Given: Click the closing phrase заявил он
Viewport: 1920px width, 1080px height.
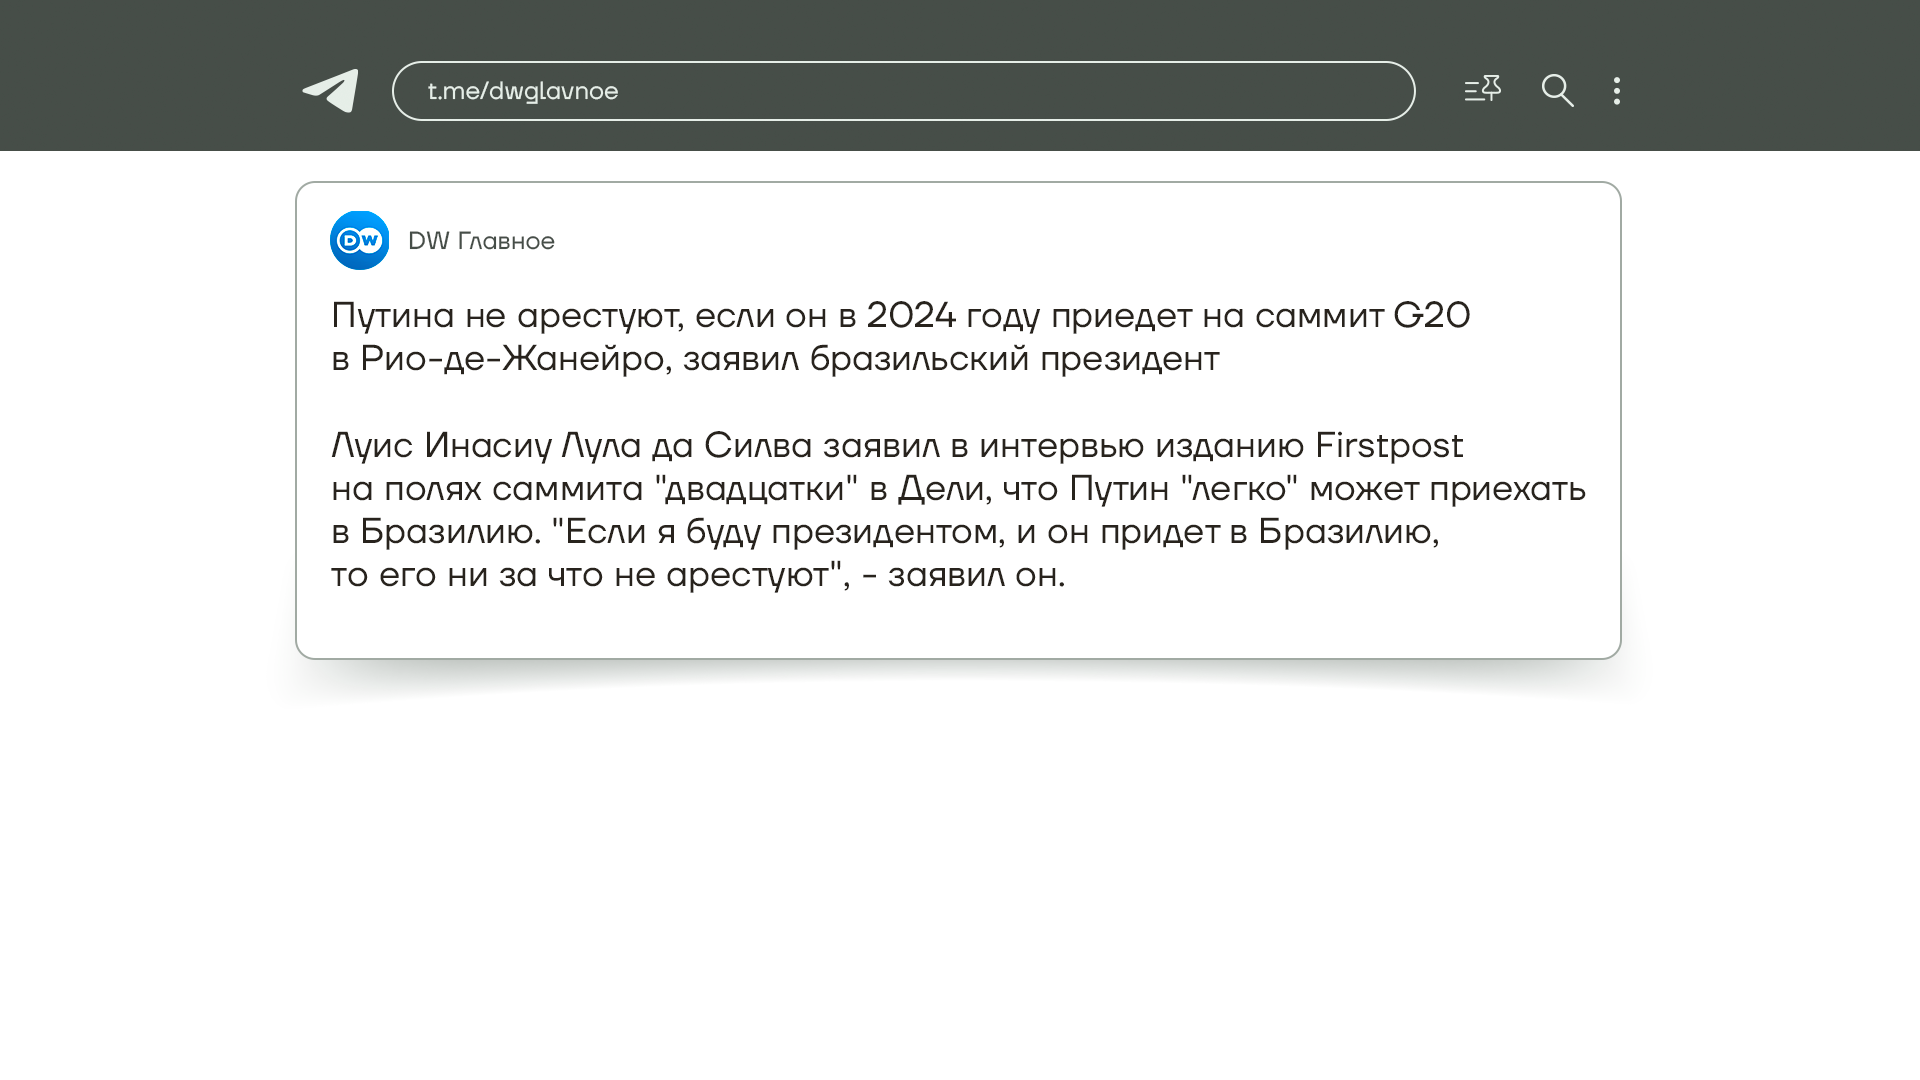Looking at the screenshot, I should (975, 575).
